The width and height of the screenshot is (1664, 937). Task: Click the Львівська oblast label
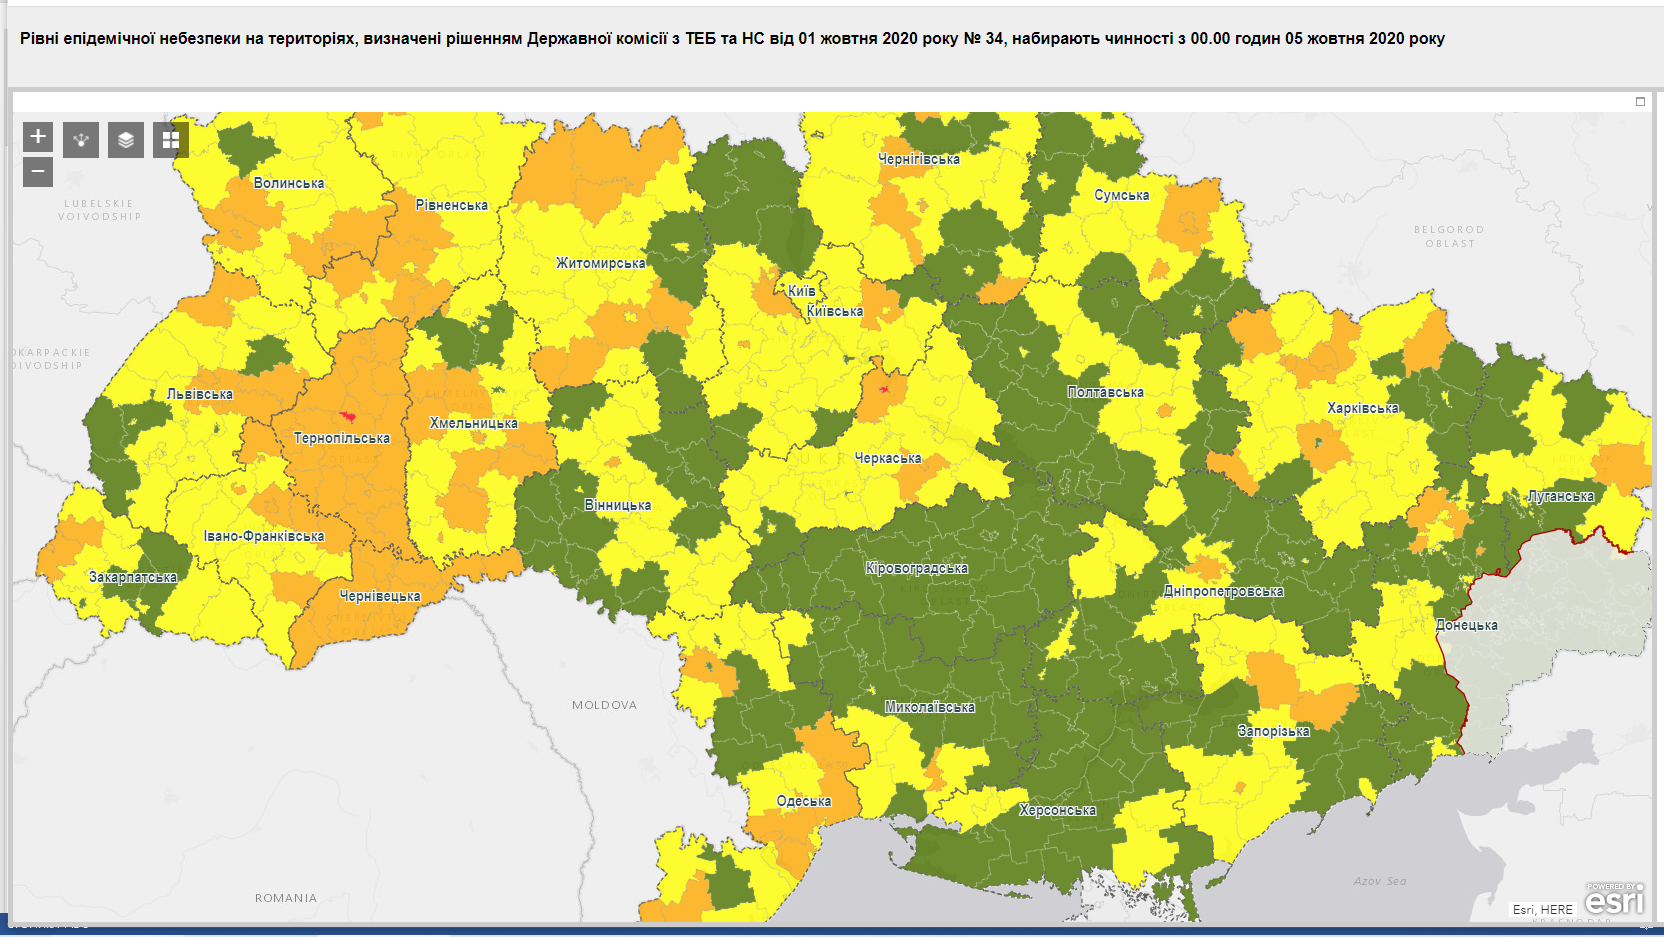pos(200,394)
